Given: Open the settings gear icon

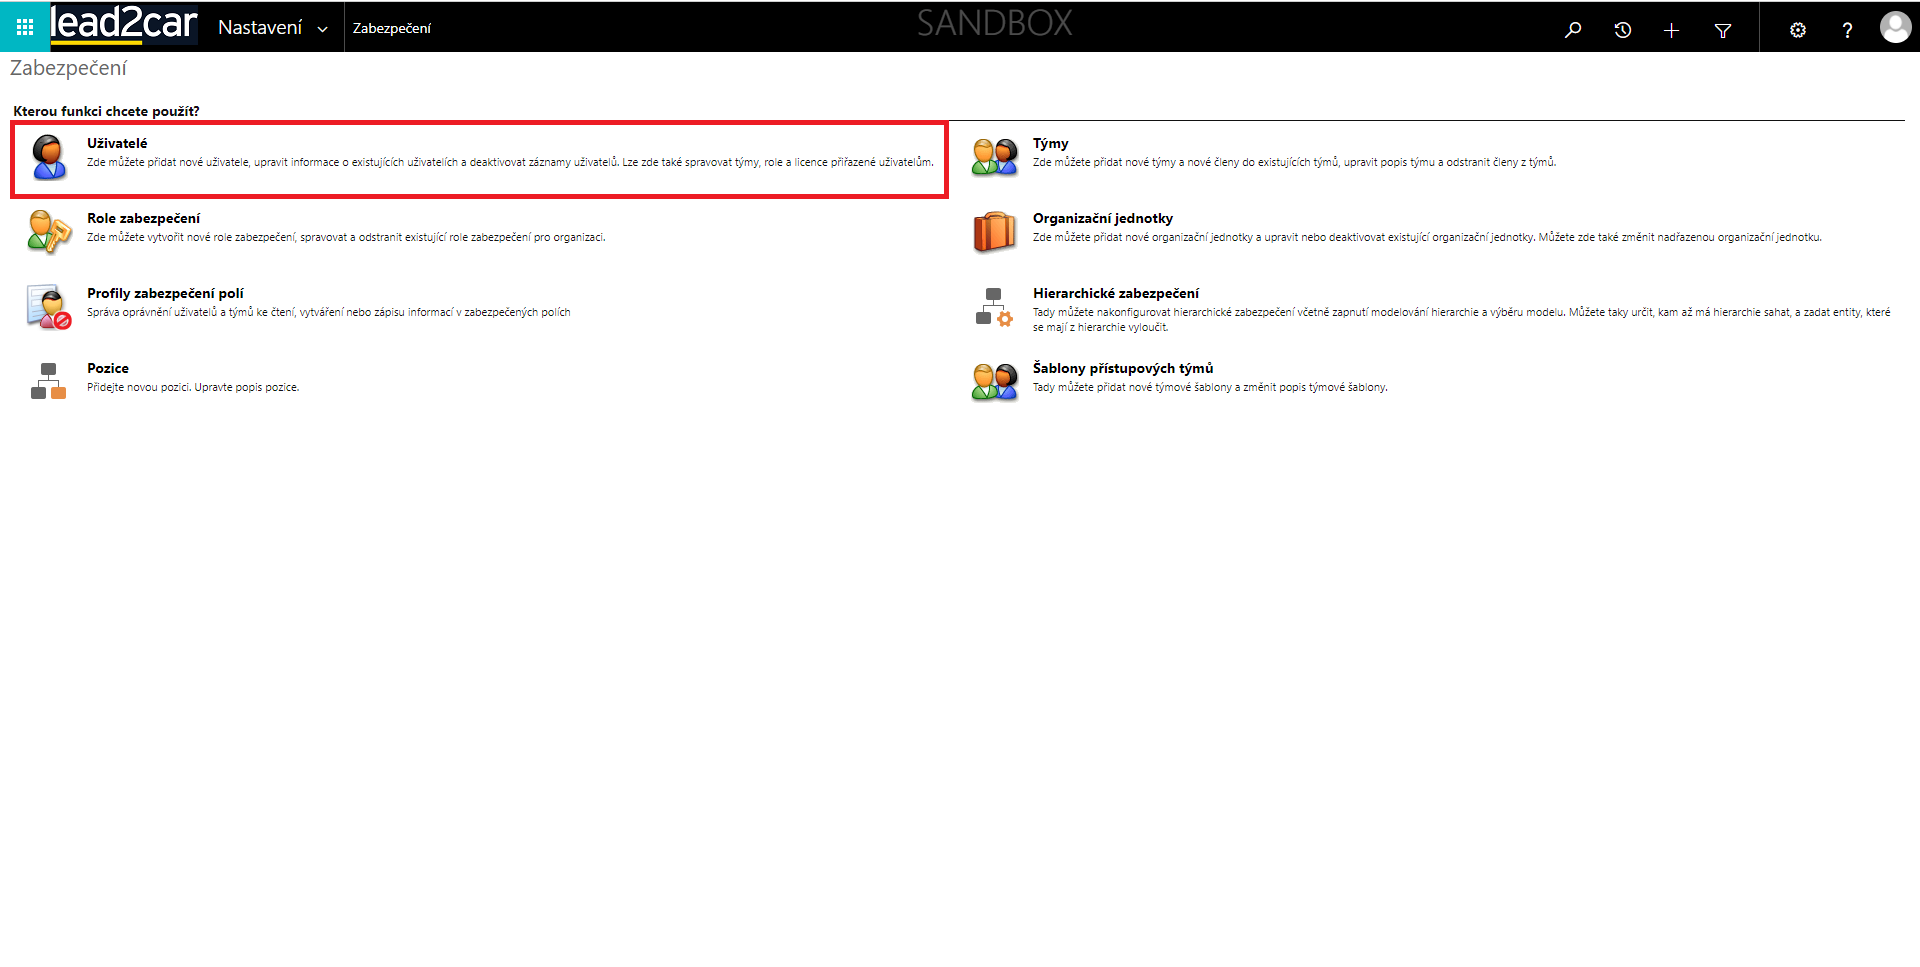Looking at the screenshot, I should 1797,30.
